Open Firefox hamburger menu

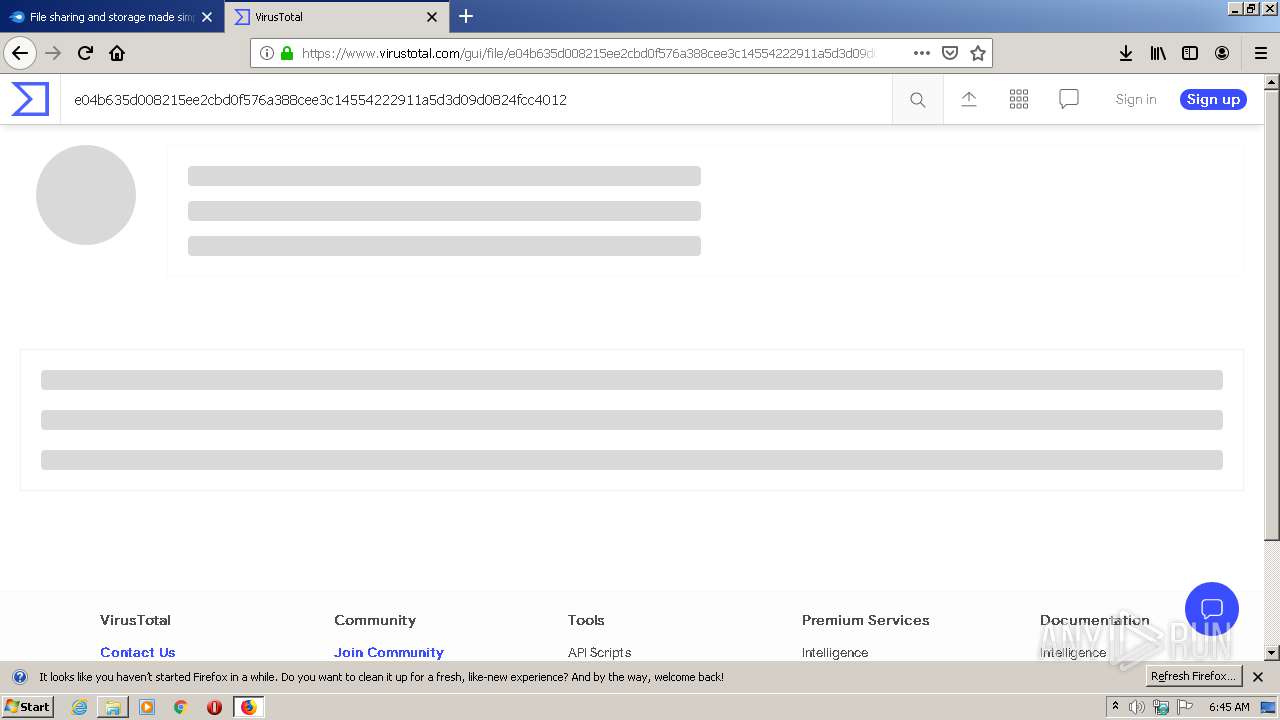(x=1261, y=53)
